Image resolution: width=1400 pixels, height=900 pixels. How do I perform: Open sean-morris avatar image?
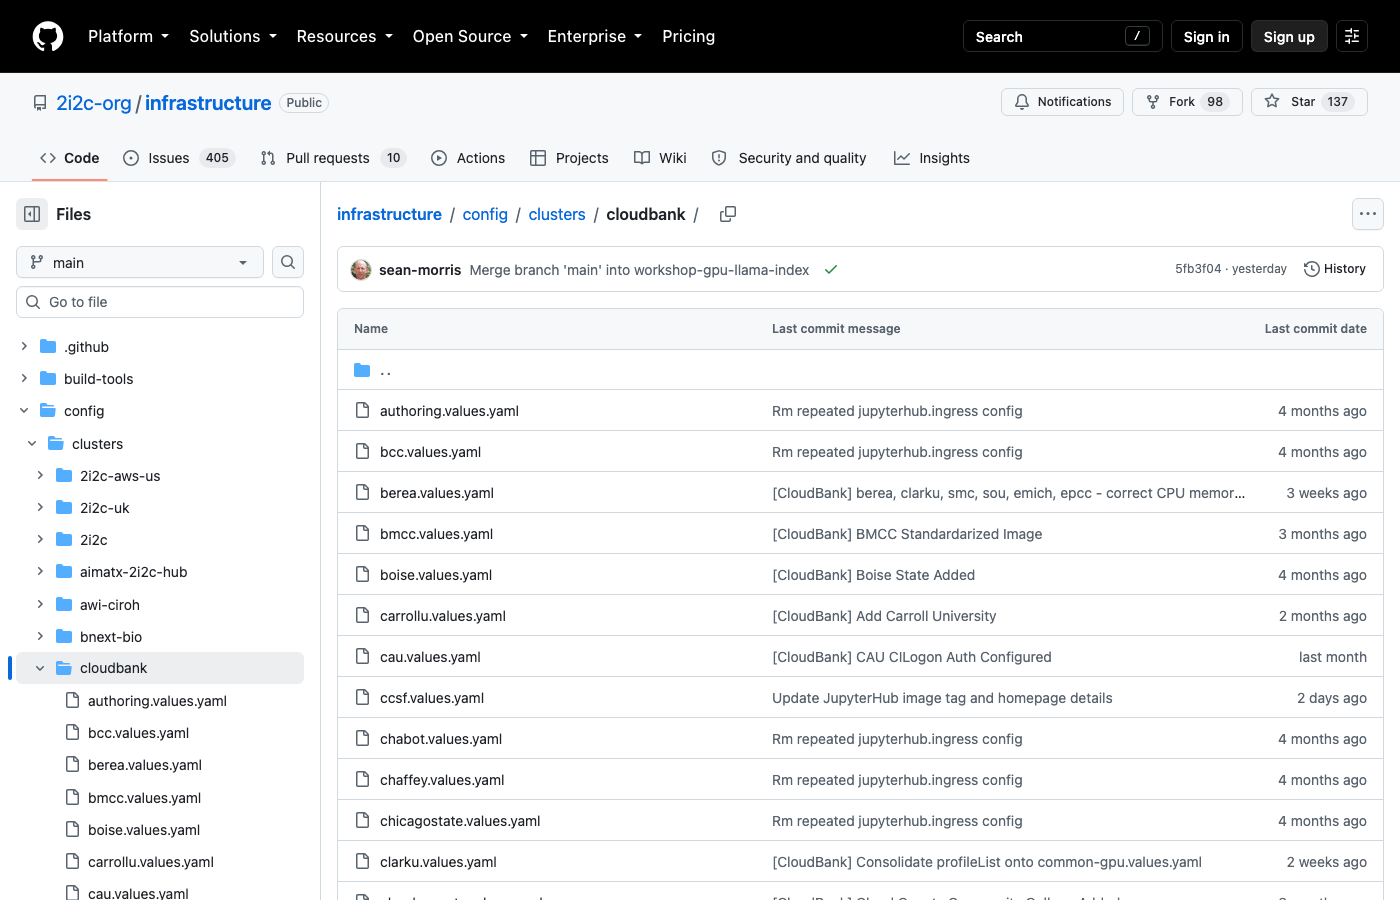361,270
